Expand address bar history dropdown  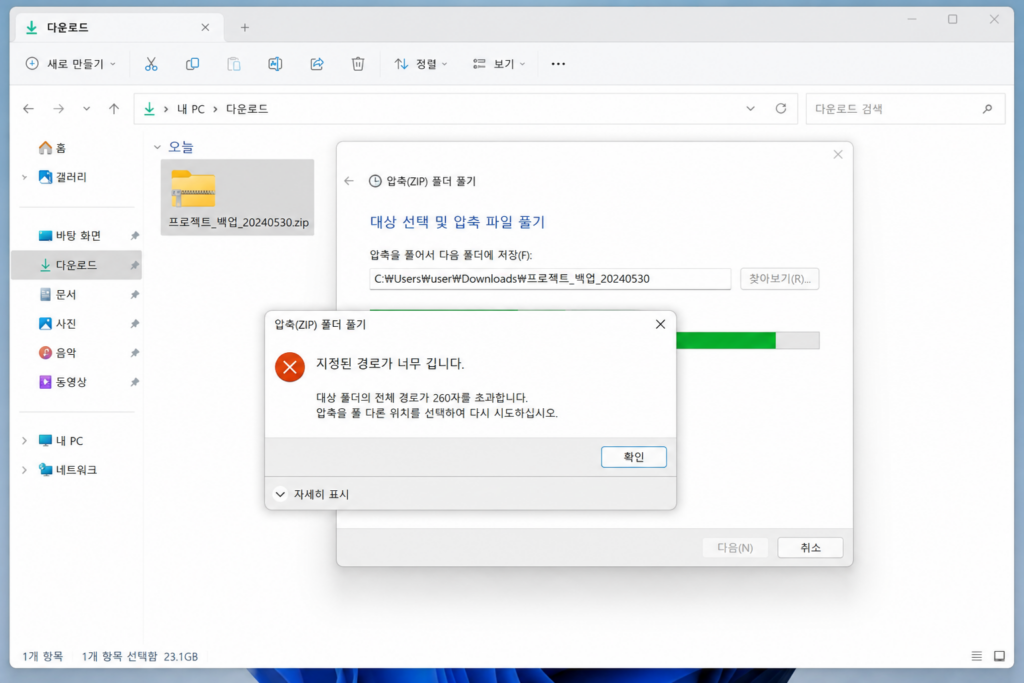750,108
